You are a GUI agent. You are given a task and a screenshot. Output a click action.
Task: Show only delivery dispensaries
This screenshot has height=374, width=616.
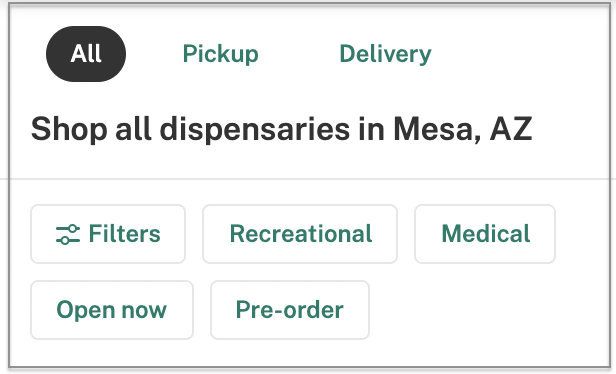385,54
